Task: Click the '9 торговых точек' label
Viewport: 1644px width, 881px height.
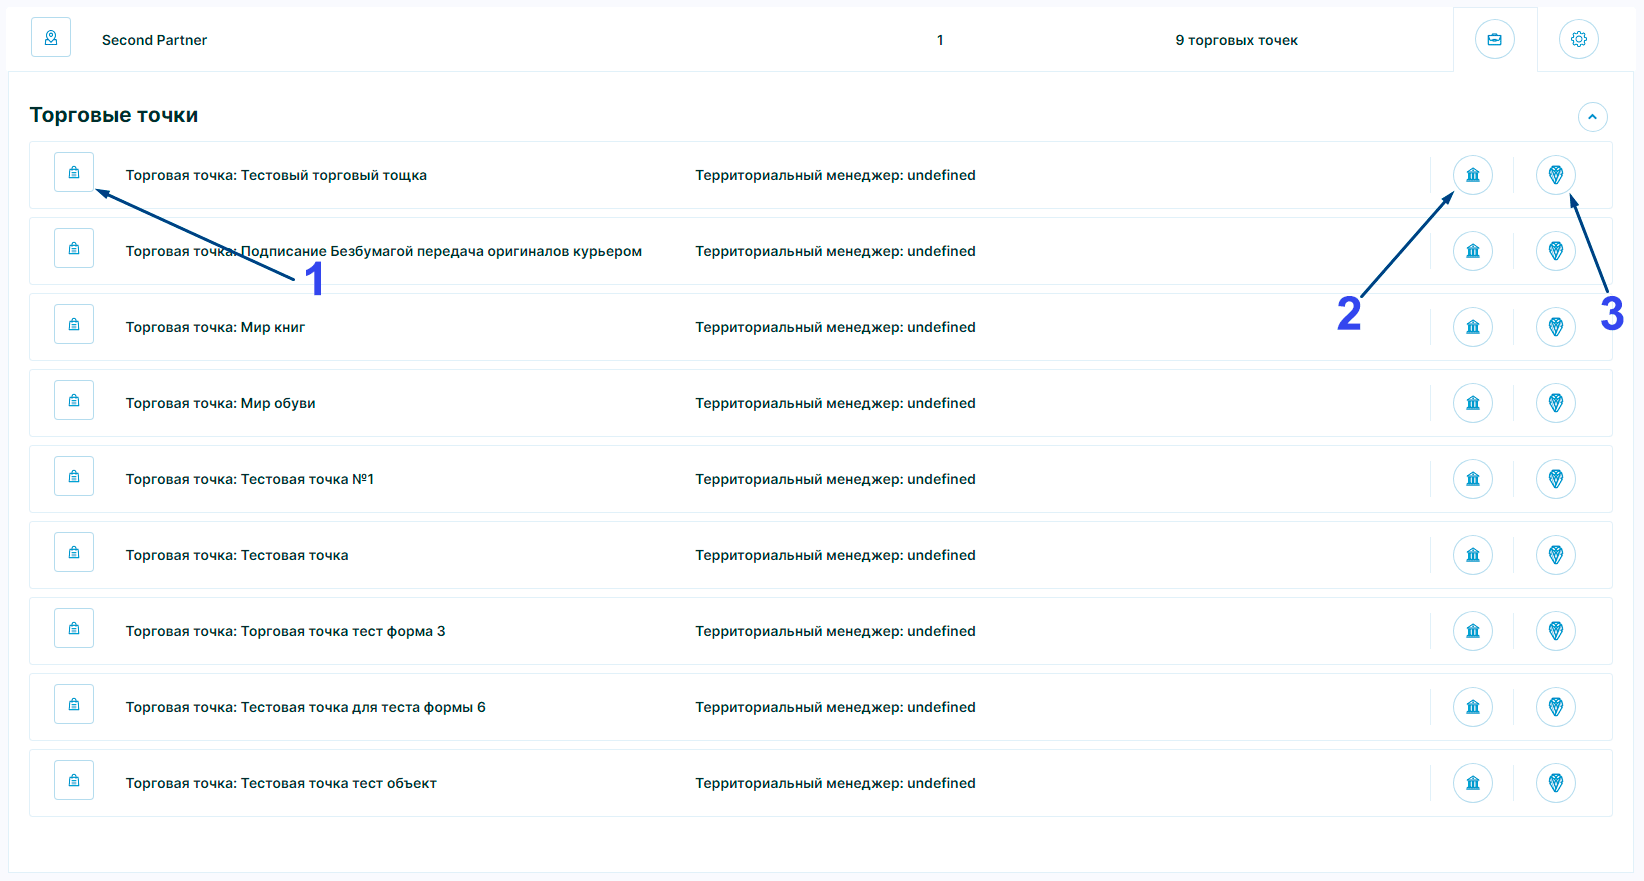Action: tap(1236, 40)
